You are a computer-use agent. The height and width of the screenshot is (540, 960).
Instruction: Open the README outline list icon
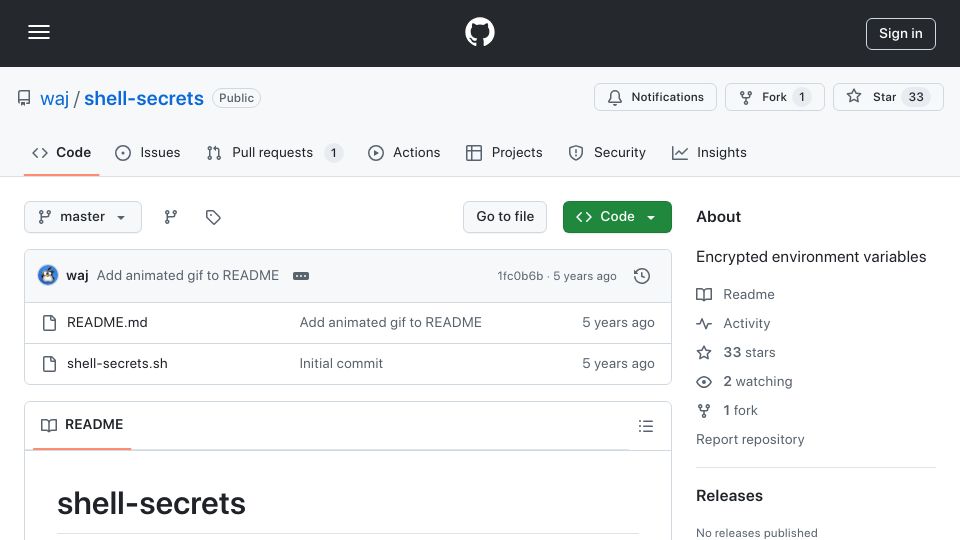click(645, 426)
